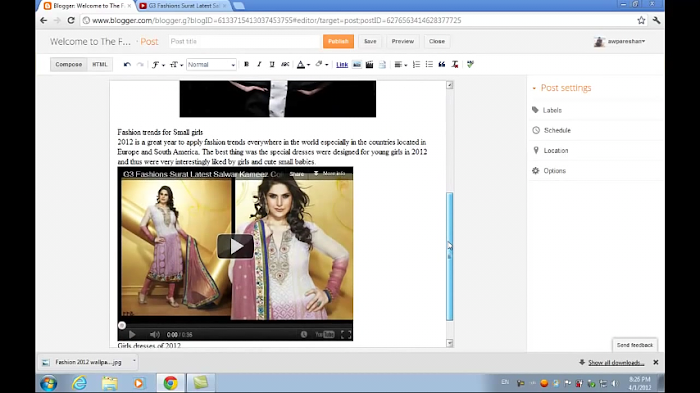Mute the embedded video's volume
Screen dimensions: 700x393
pos(154,334)
